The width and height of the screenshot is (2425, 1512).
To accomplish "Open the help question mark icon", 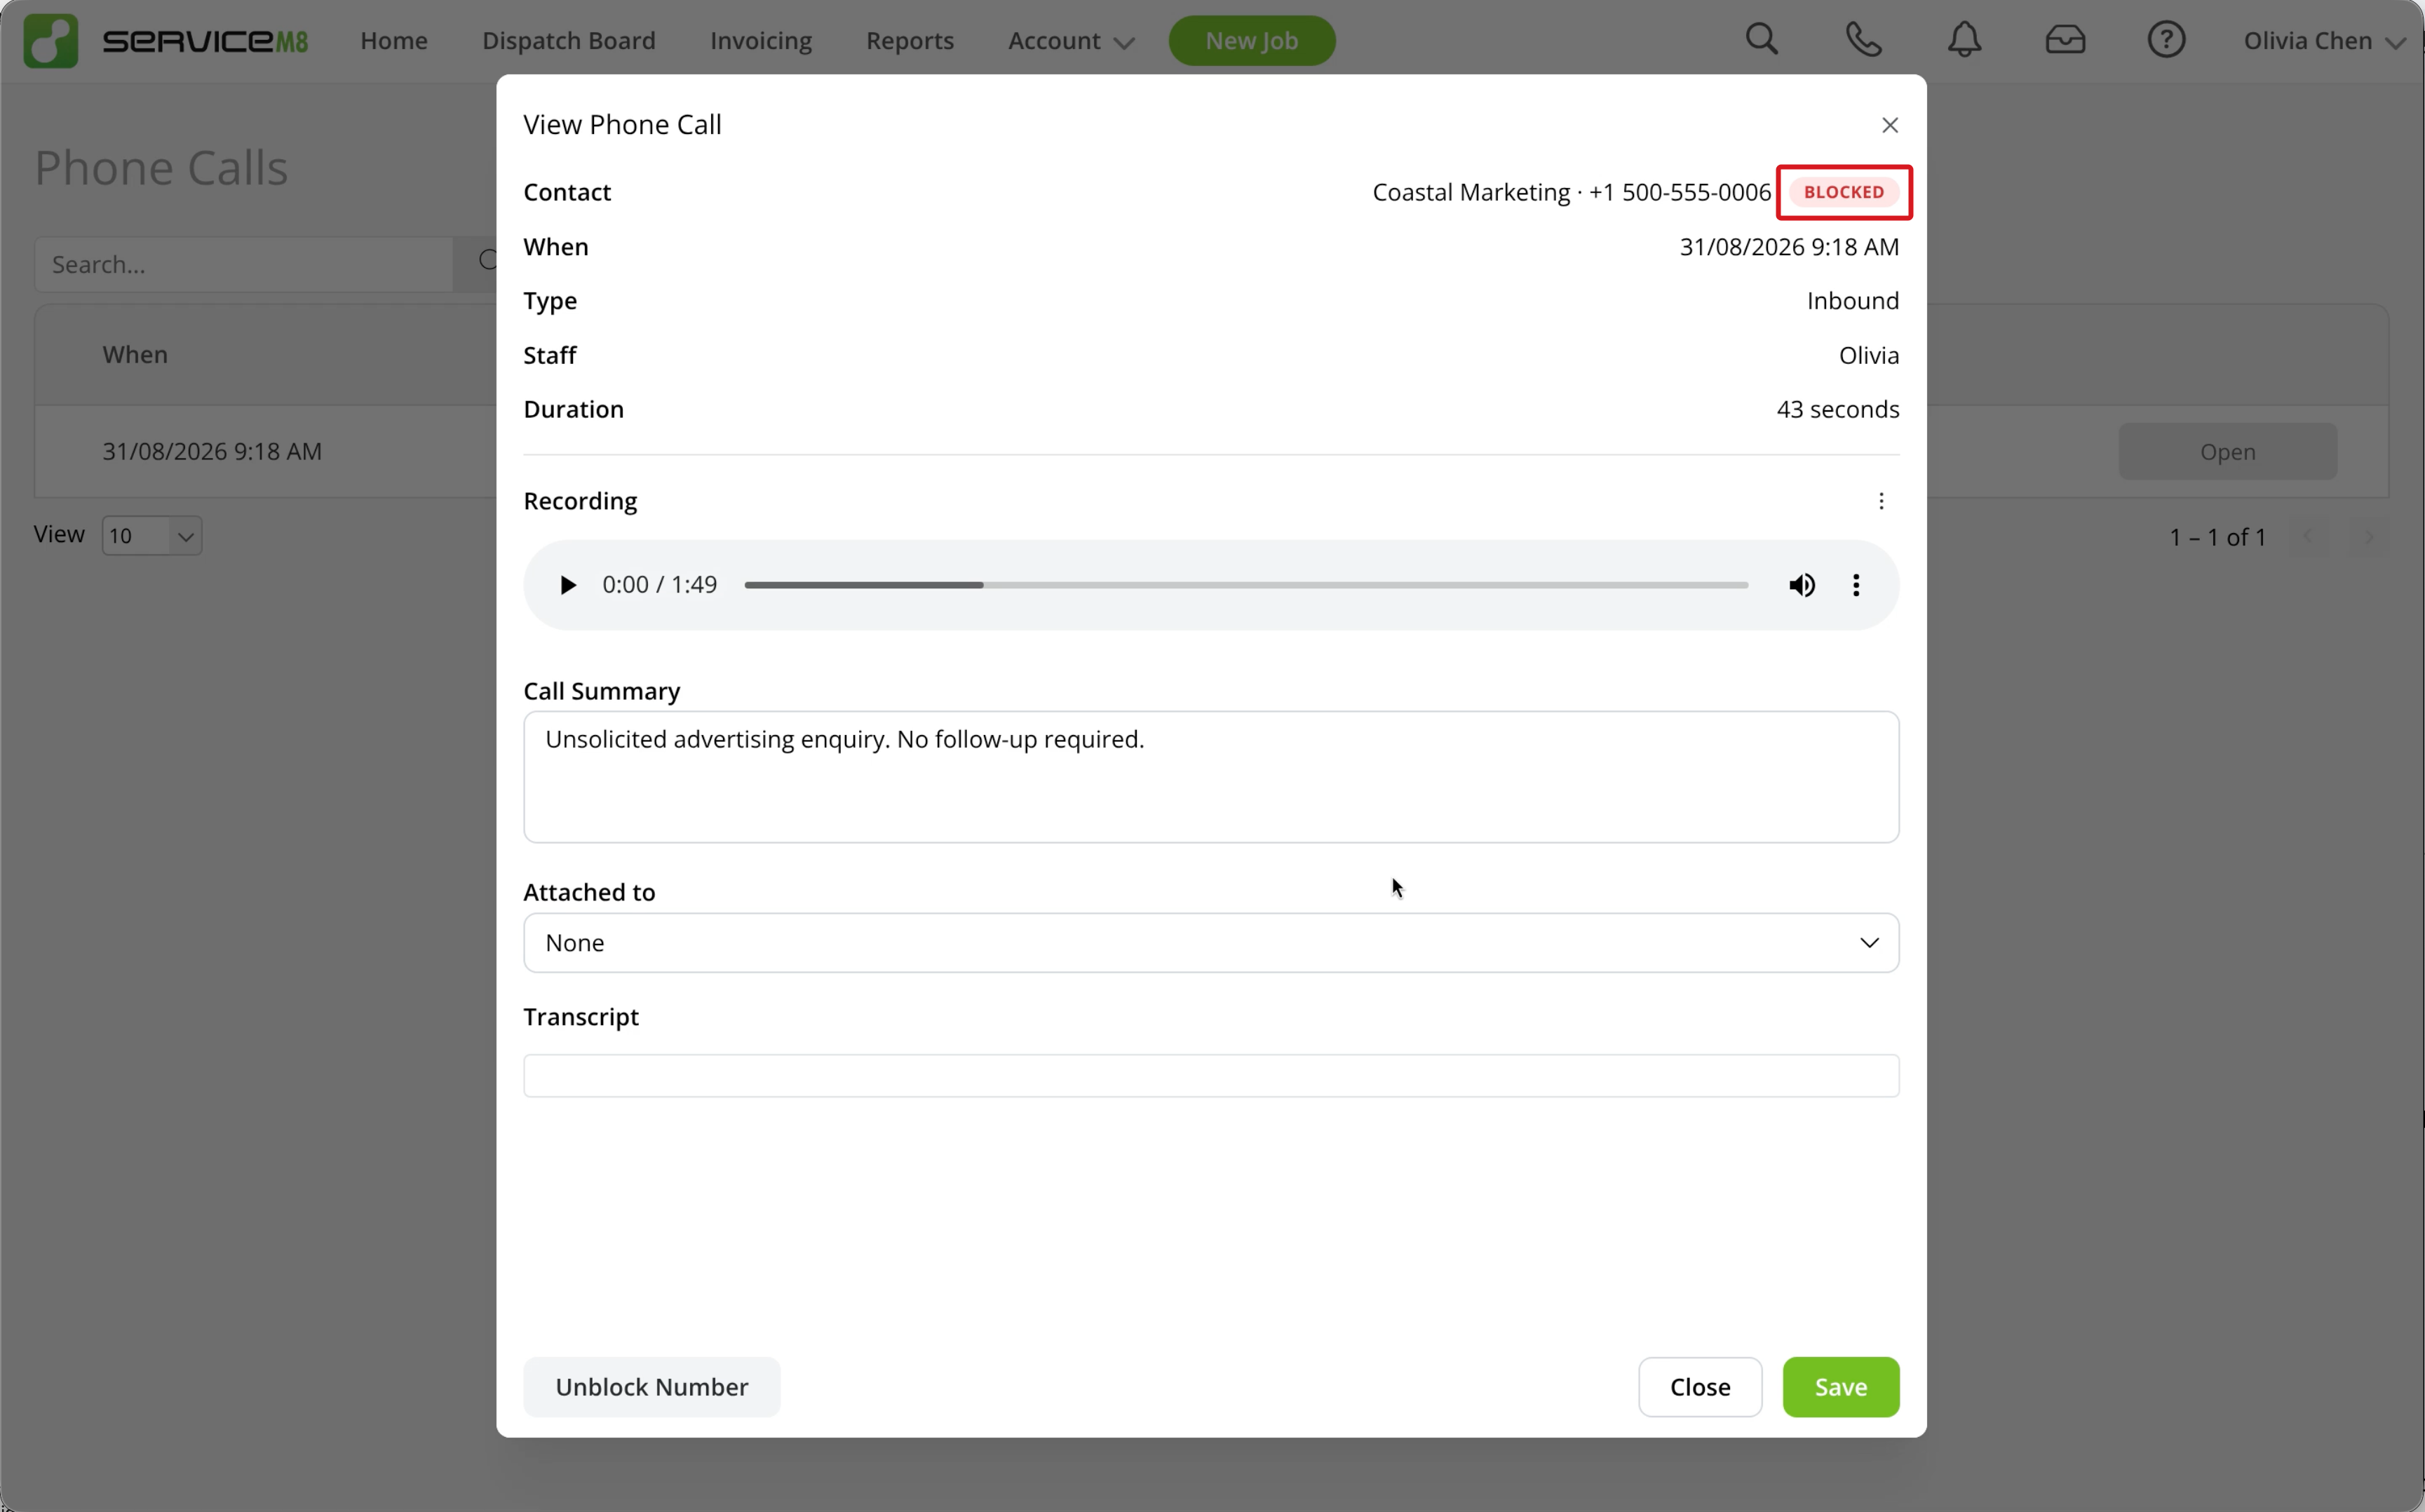I will tap(2166, 40).
